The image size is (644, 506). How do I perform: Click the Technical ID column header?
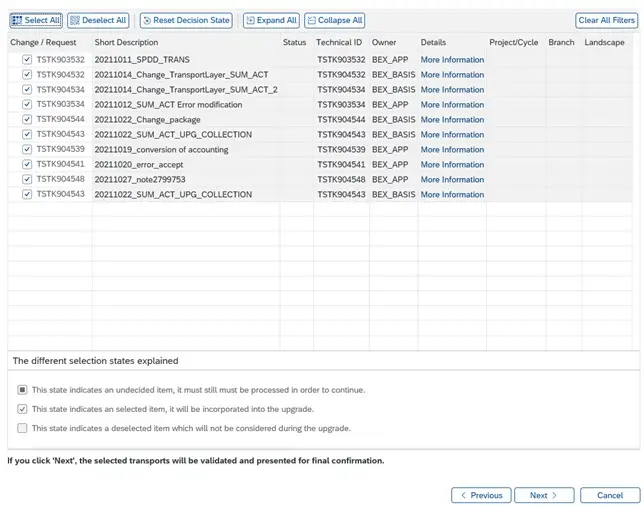coord(339,42)
